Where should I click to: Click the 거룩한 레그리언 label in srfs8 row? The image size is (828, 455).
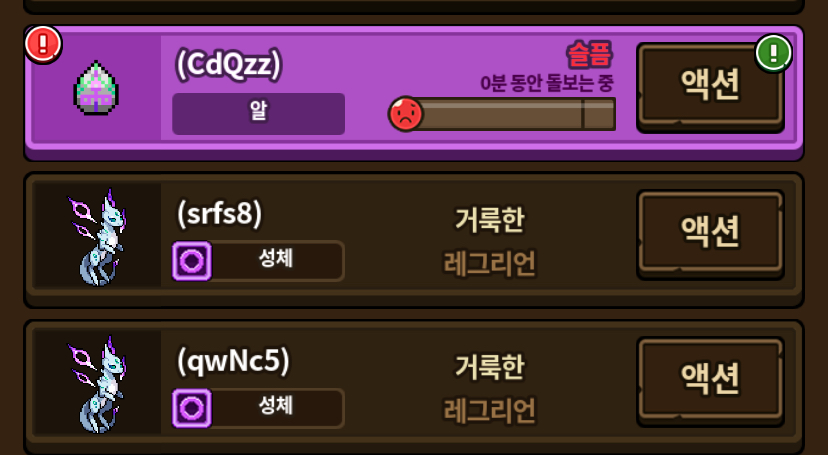490,242
